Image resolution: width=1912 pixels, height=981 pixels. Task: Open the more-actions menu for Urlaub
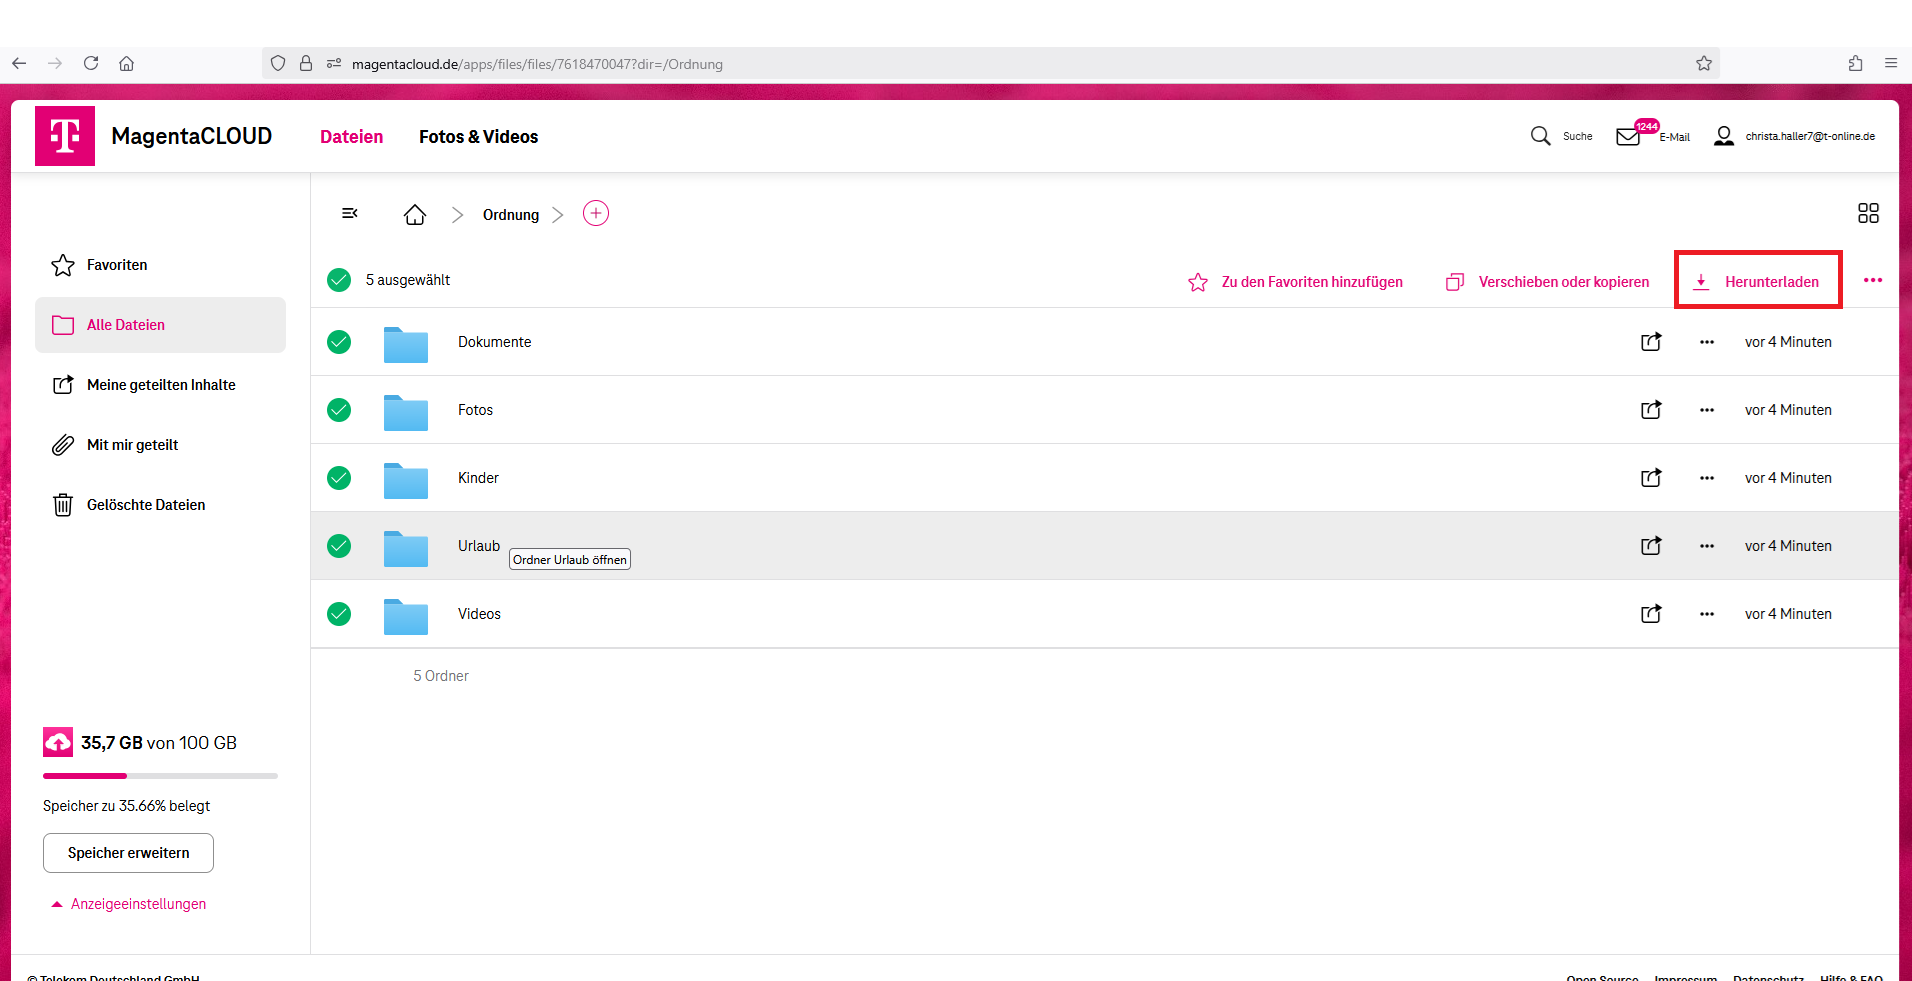point(1706,546)
